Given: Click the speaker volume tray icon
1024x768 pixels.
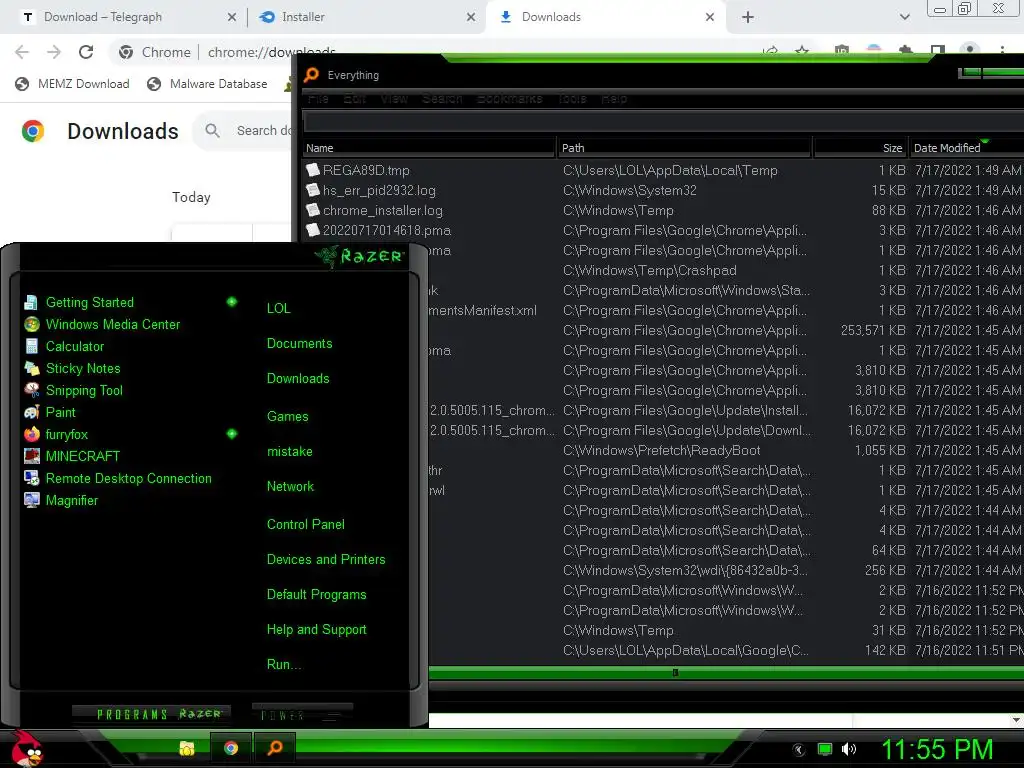Looking at the screenshot, I should (849, 749).
